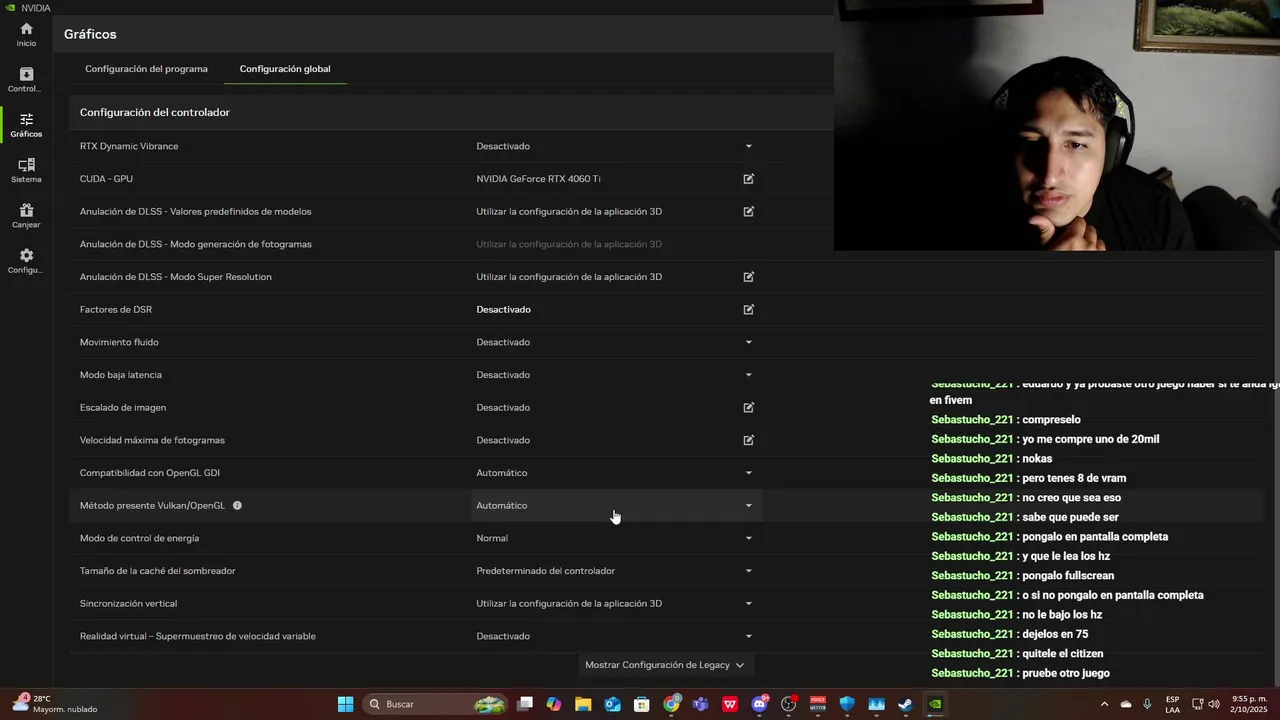Click chat message "dejelos en 75"
The width and height of the screenshot is (1280, 720).
[1055, 634]
